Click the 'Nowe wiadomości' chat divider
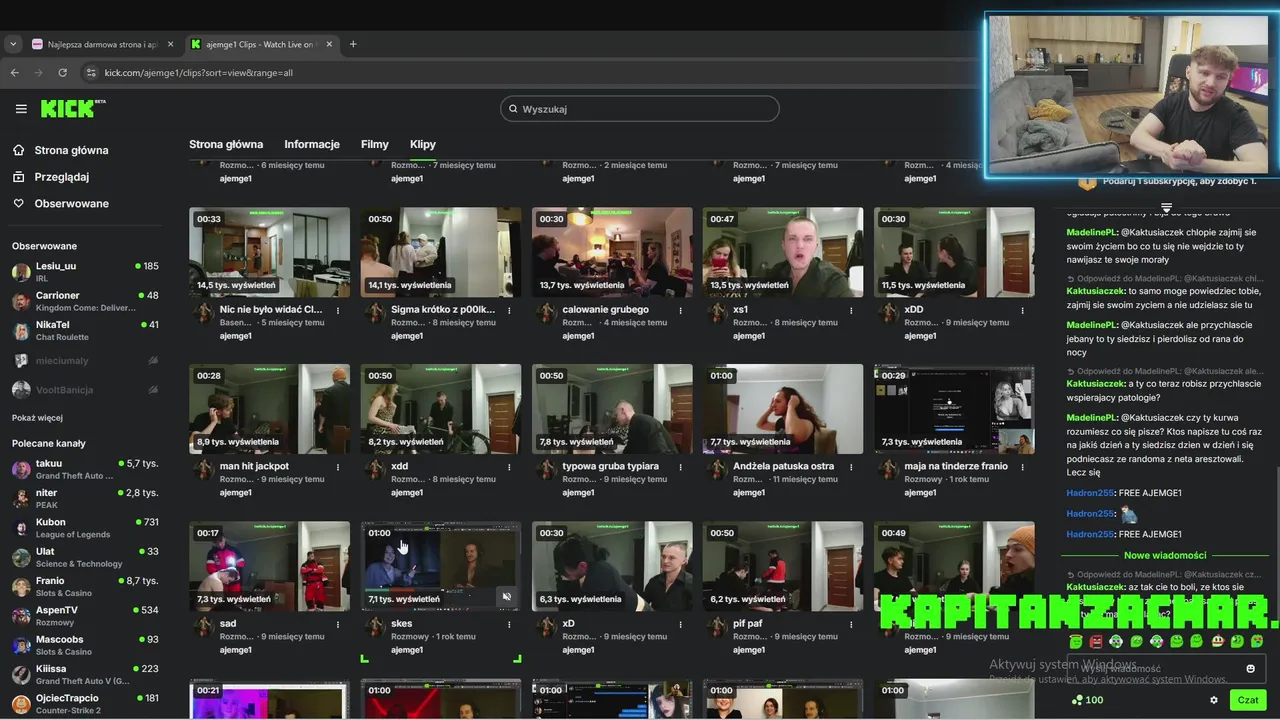Image resolution: width=1280 pixels, height=720 pixels. (1165, 555)
